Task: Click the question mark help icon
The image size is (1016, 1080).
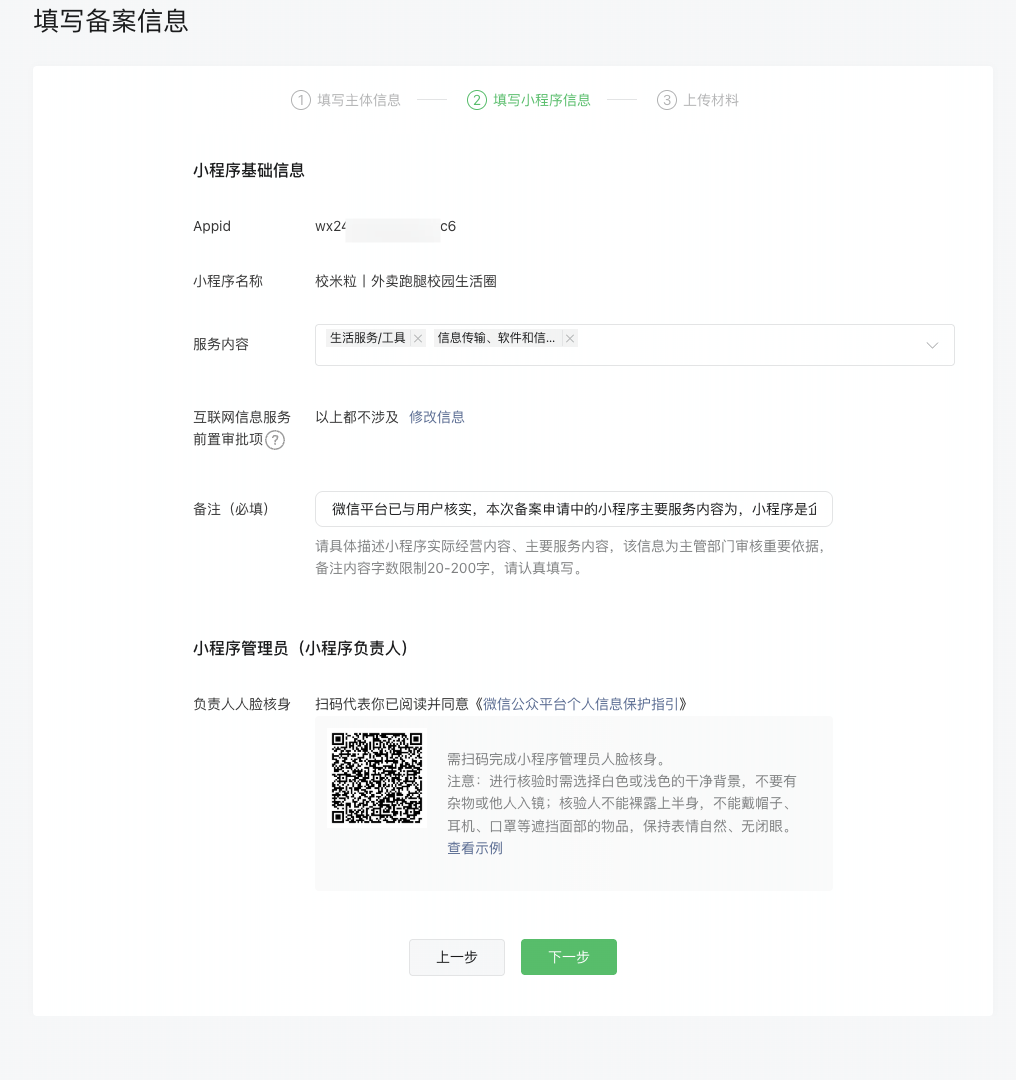Action: point(275,440)
